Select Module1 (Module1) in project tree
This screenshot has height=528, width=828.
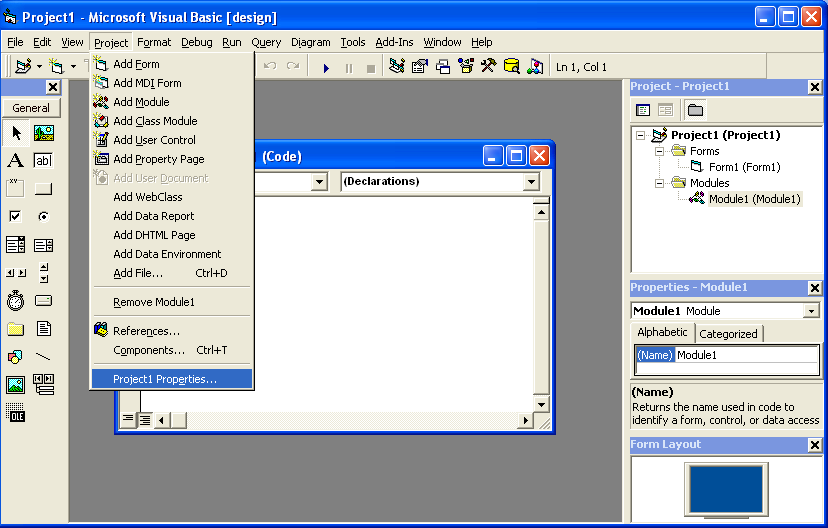pos(755,199)
